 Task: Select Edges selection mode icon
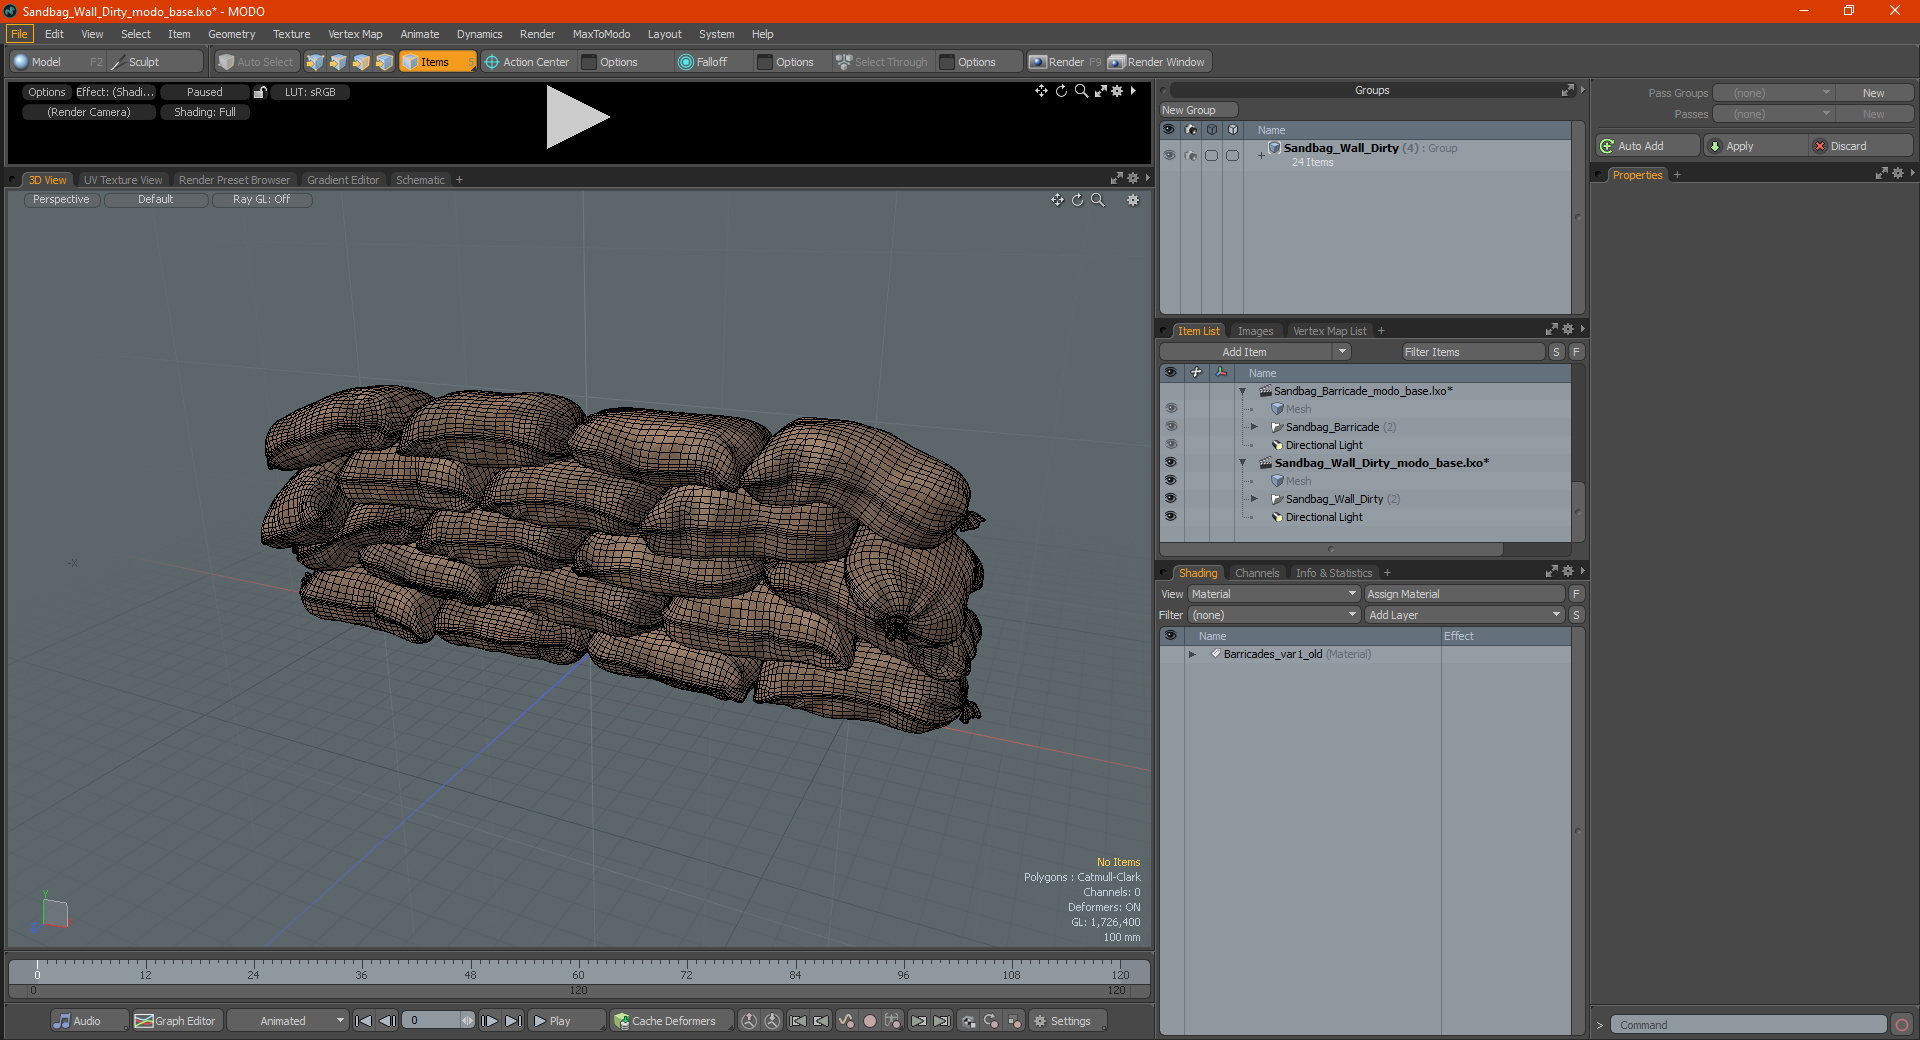pyautogui.click(x=338, y=62)
